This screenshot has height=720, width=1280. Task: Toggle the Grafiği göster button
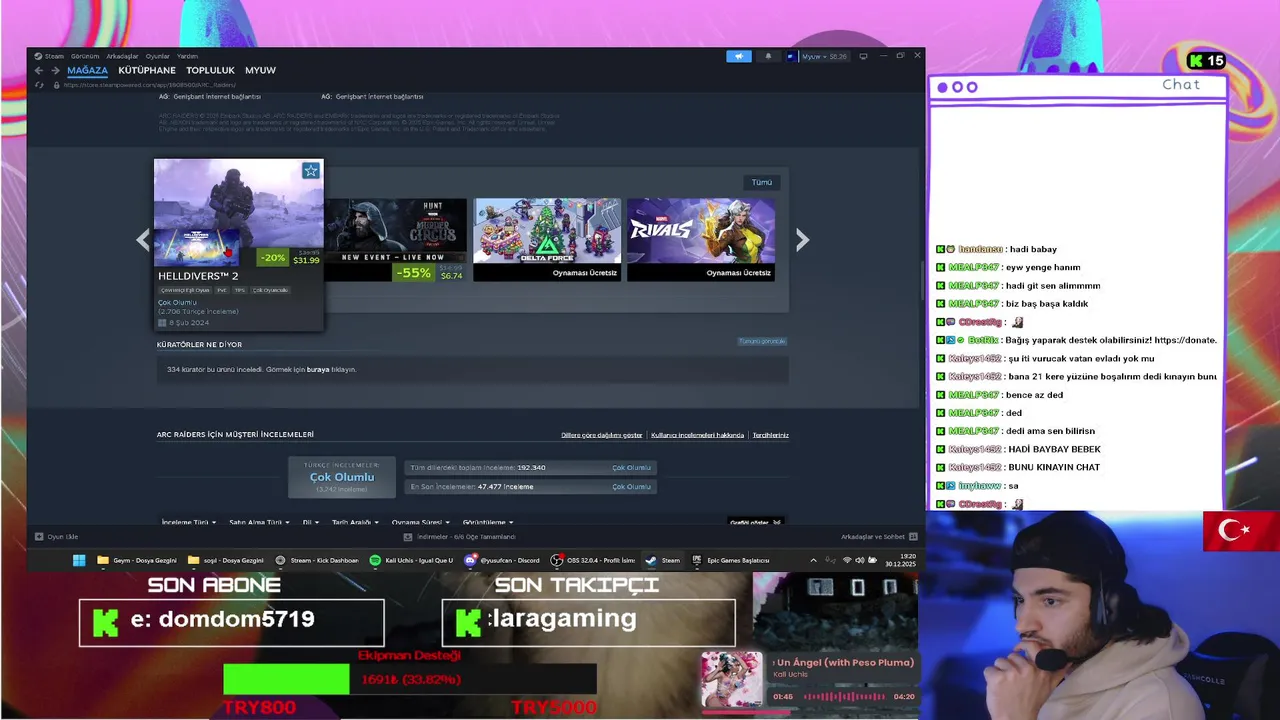coord(755,522)
